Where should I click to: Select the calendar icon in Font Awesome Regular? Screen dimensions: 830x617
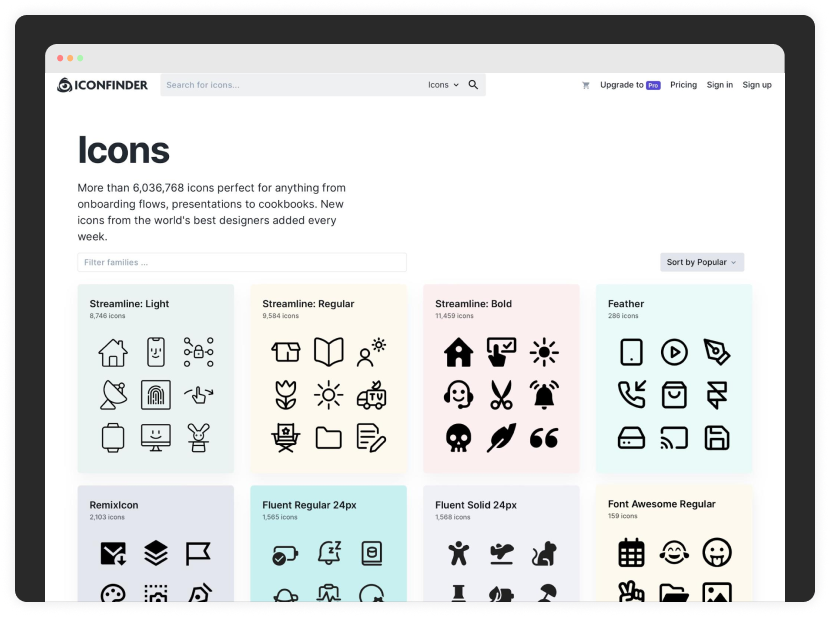click(631, 552)
